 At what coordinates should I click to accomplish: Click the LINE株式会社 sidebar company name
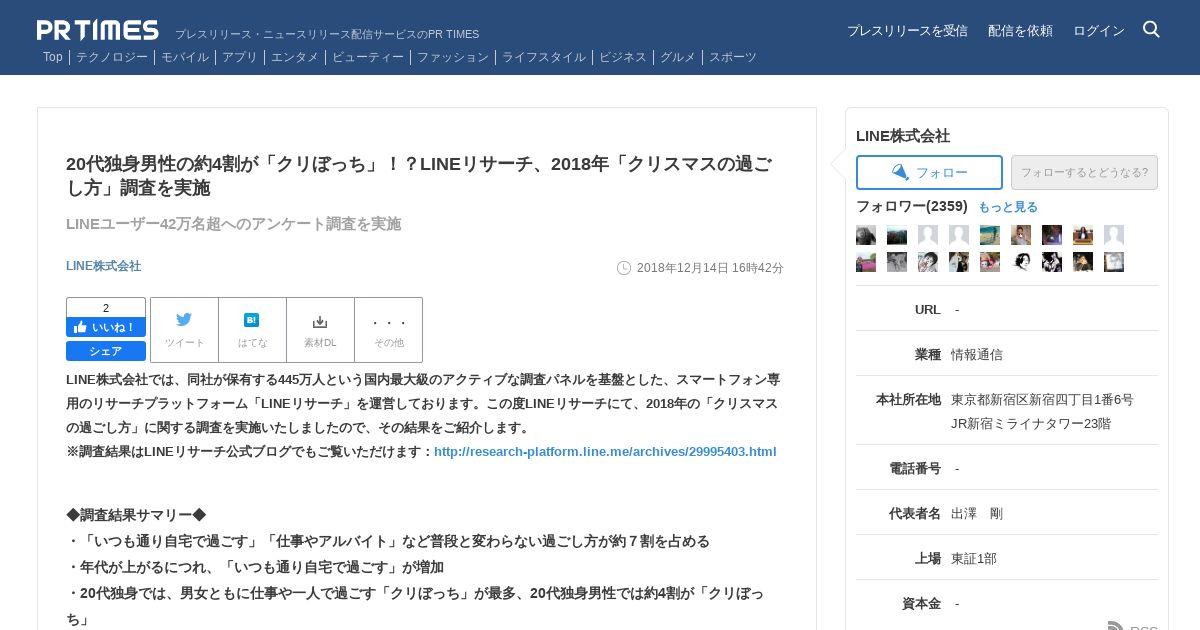(903, 136)
